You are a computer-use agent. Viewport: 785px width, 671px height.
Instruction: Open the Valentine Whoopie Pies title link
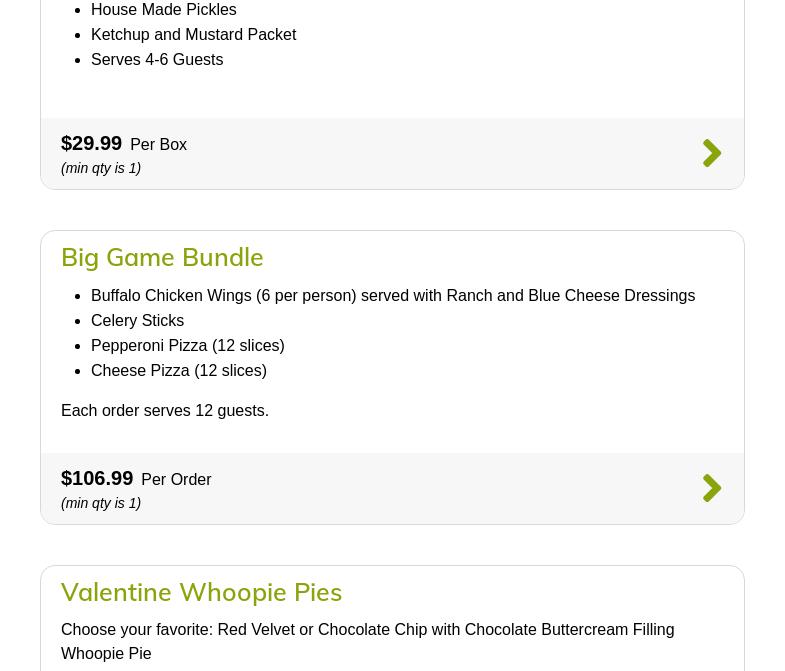[x=201, y=592]
